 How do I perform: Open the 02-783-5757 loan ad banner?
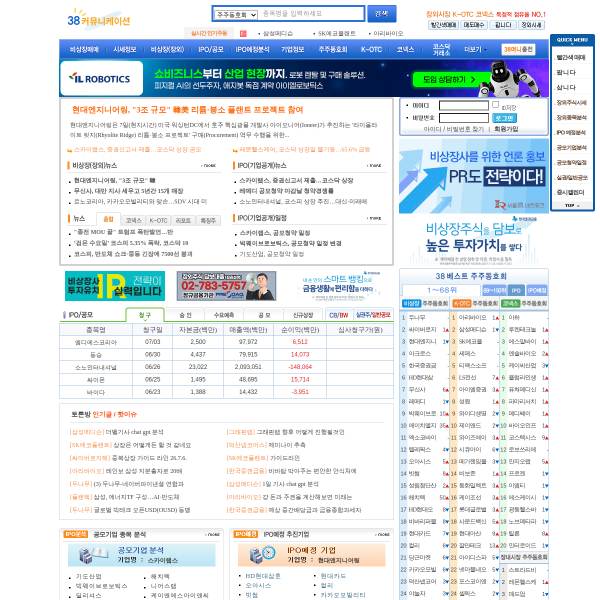226,286
